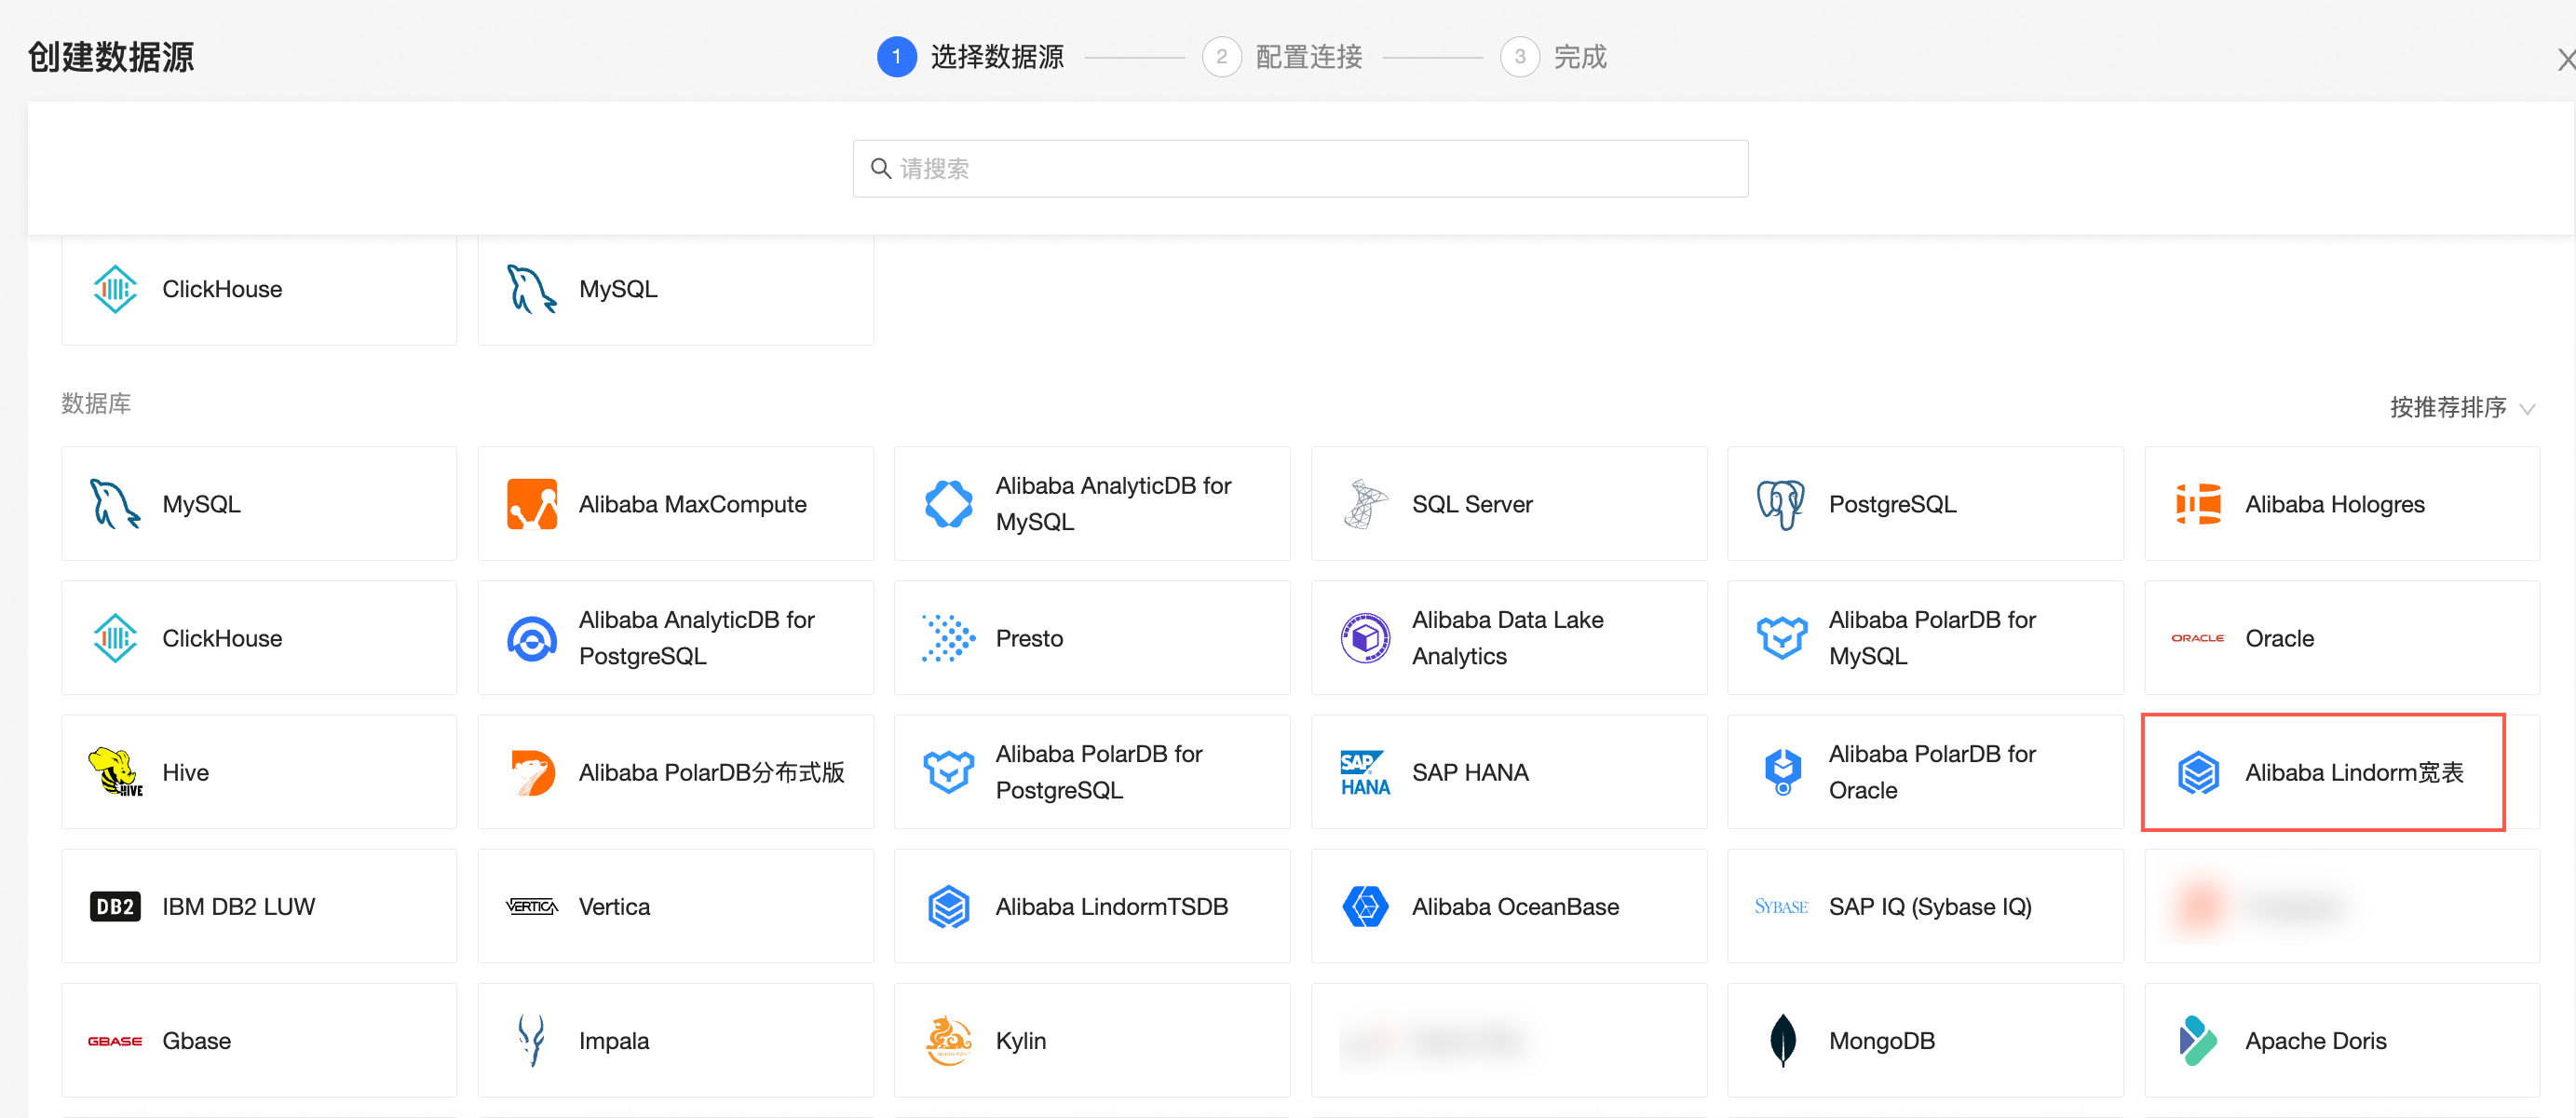Choose the Oracle logo icon
Image resolution: width=2576 pixels, height=1118 pixels.
pos(2198,638)
